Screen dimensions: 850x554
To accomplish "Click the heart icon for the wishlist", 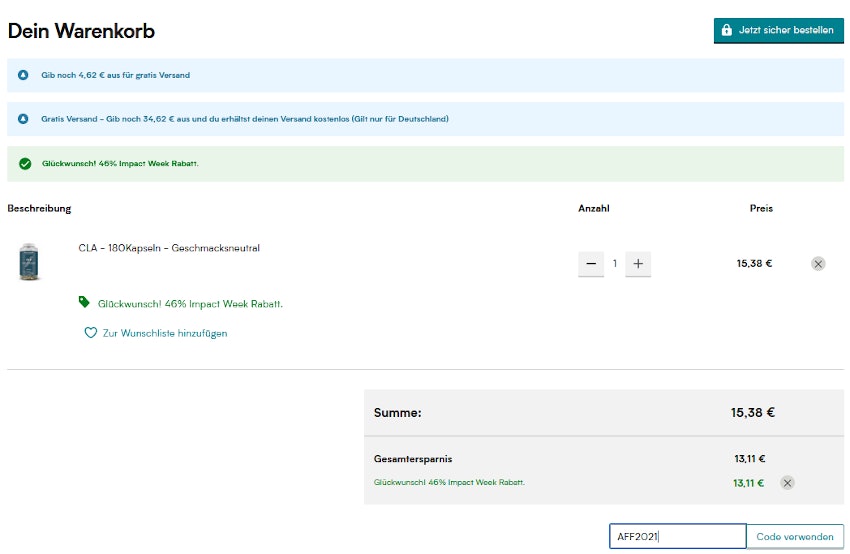I will coord(90,333).
